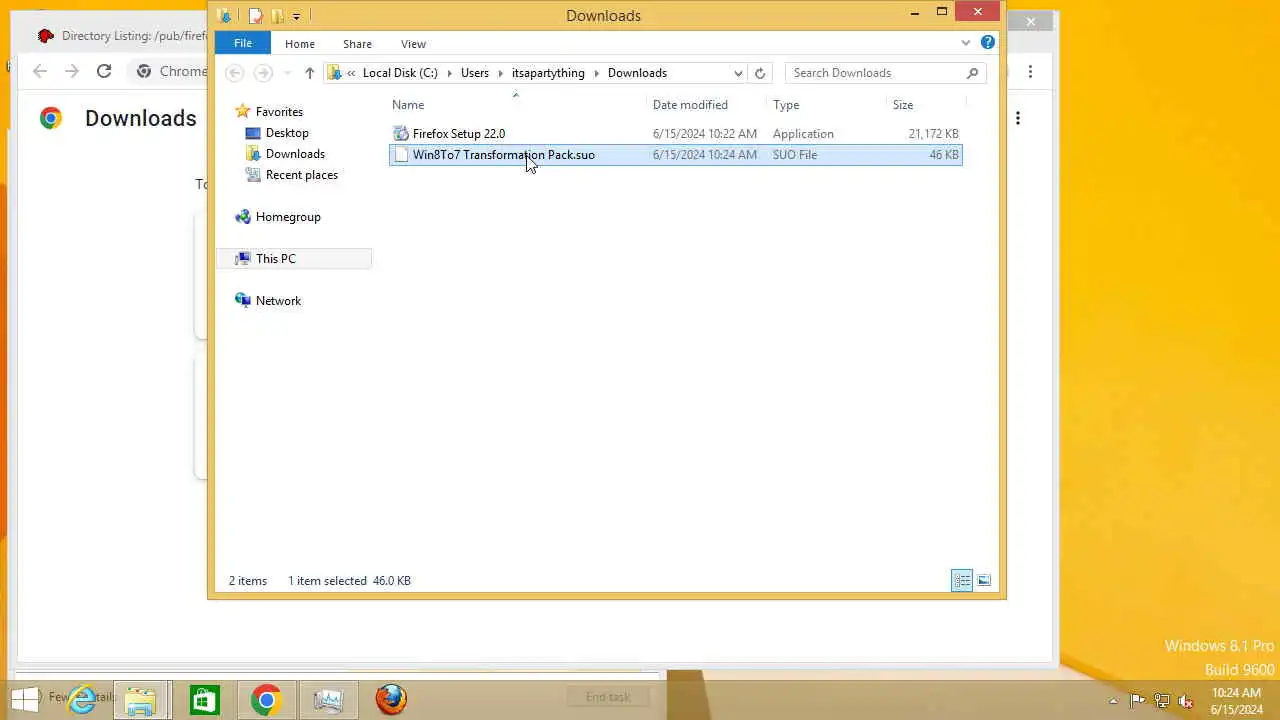Open Chrome Downloads page three-dot menu
1280x720 pixels.
point(1018,118)
